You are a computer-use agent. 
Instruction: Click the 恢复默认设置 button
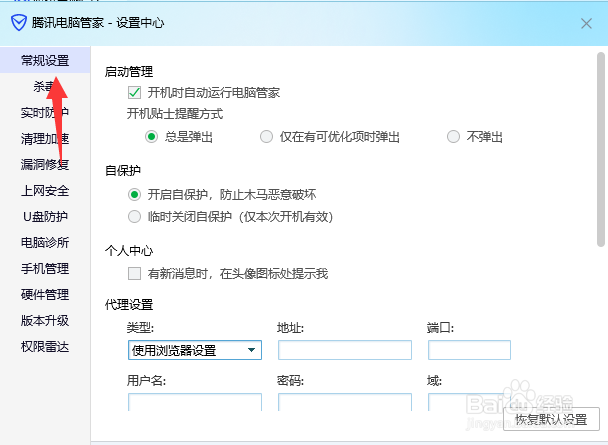coord(551,420)
